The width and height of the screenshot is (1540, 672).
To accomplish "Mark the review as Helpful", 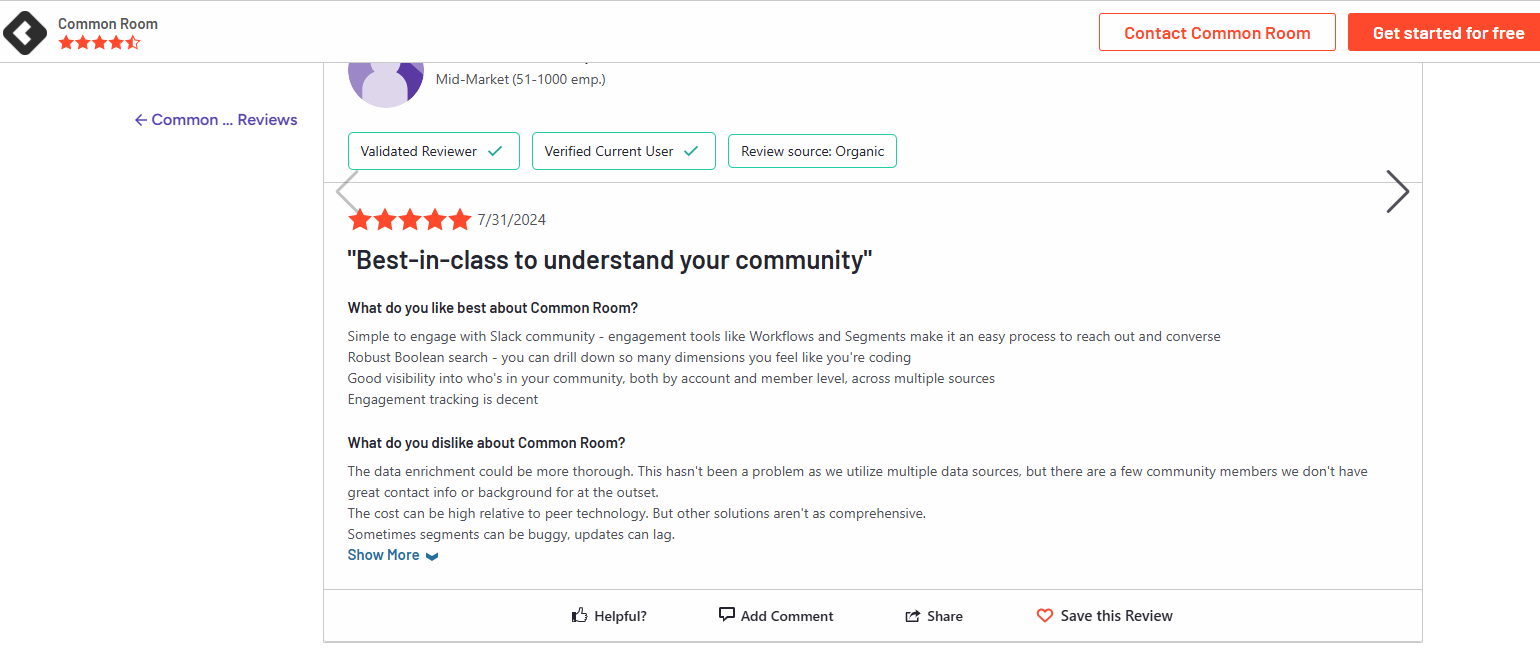I will click(x=609, y=616).
